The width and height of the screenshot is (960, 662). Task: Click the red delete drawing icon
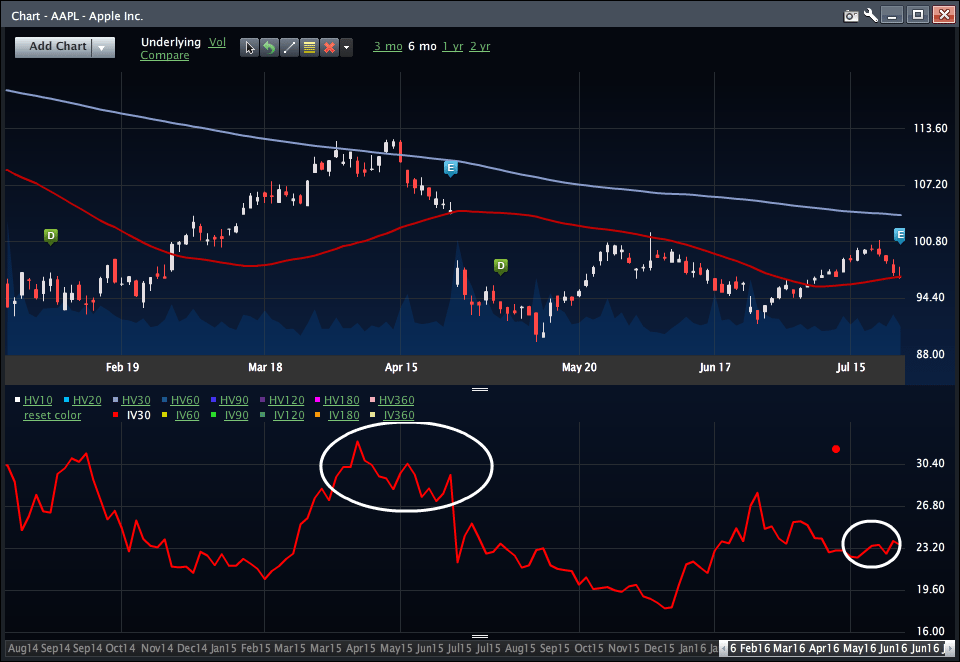(330, 47)
